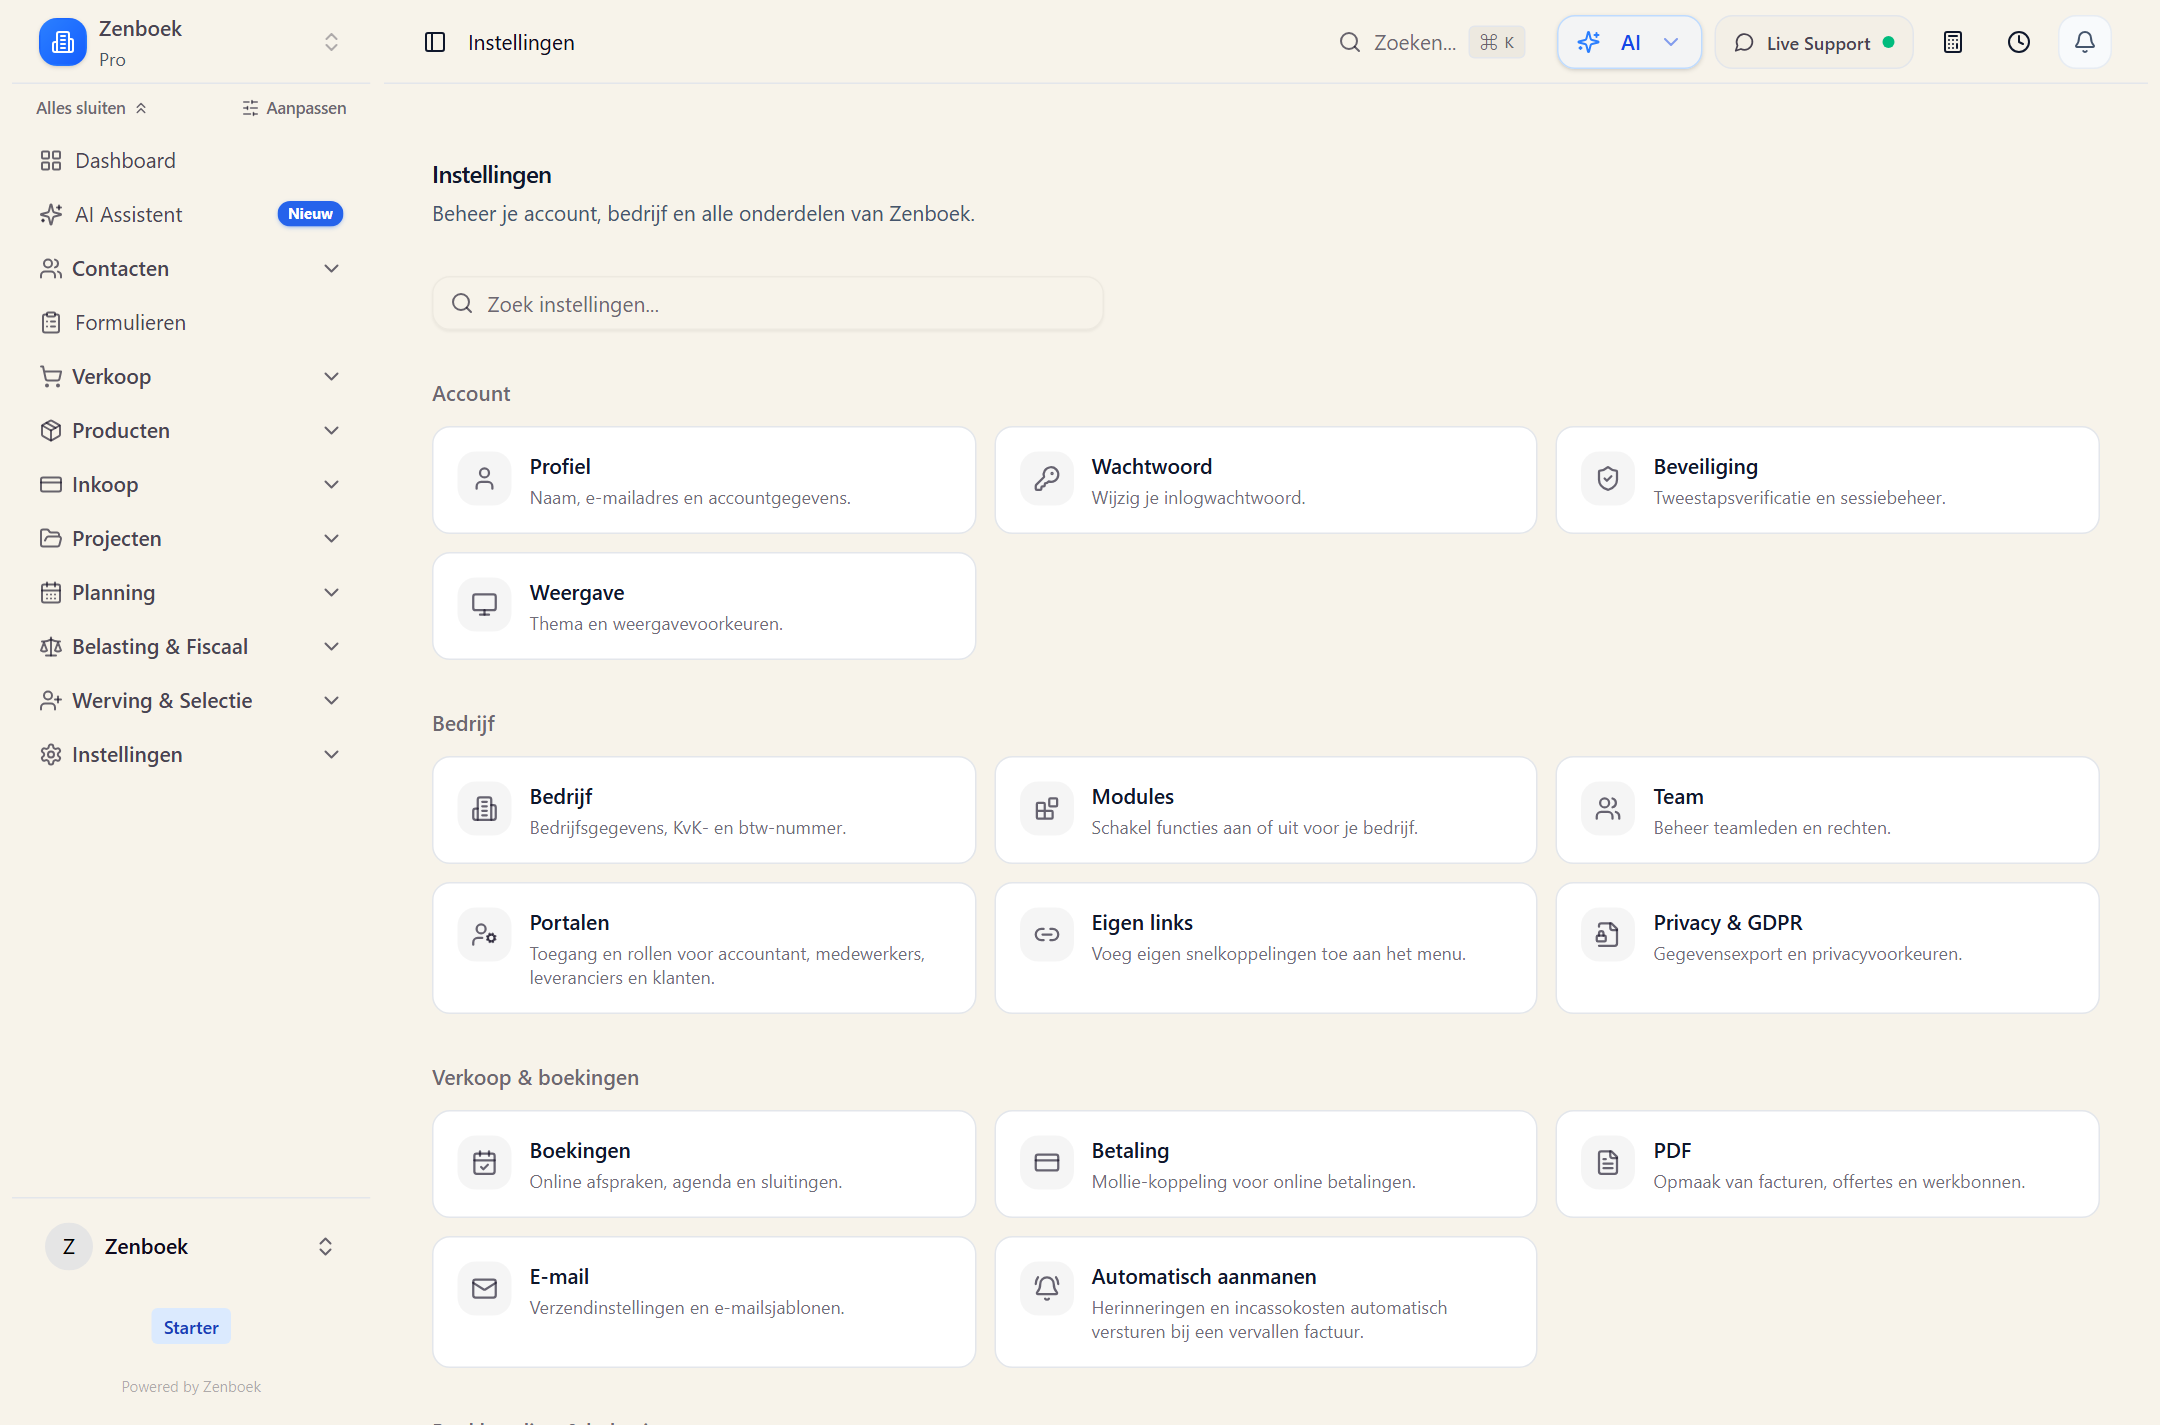The image size is (2160, 1425).
Task: Open notifications bell
Action: [x=2085, y=42]
